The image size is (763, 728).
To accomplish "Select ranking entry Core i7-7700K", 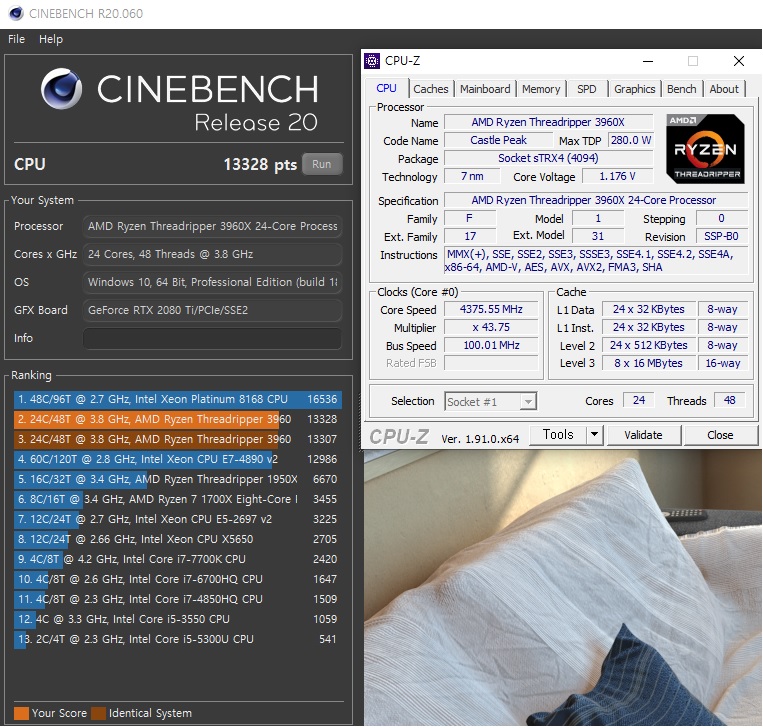I will coord(178,559).
